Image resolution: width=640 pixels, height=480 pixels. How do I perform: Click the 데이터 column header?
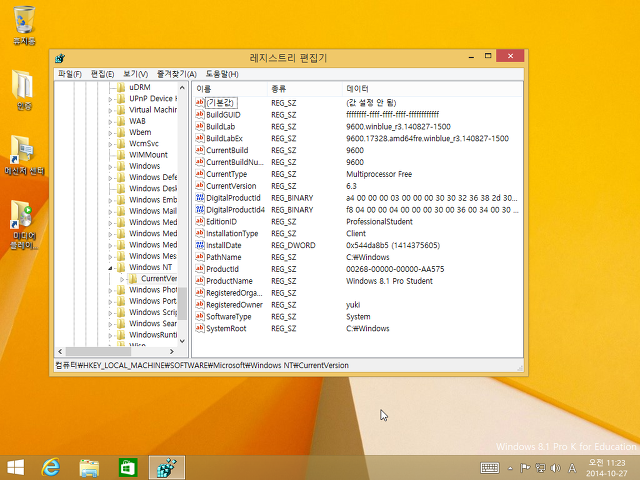point(432,89)
